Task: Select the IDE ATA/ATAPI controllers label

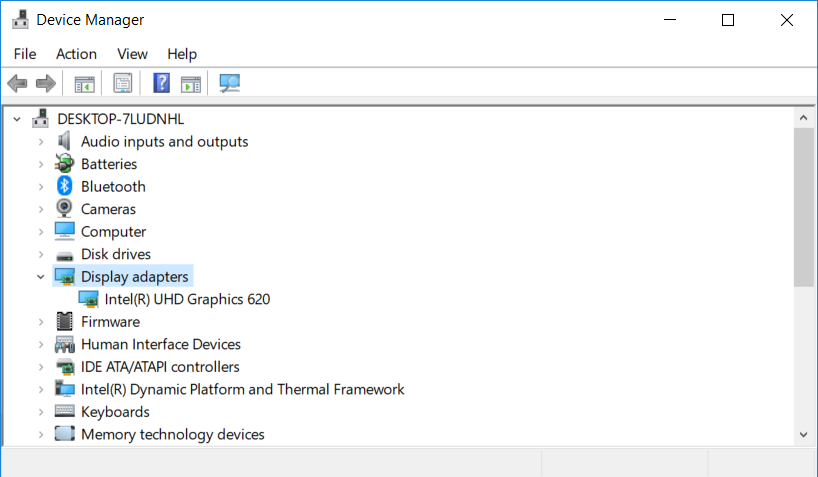Action: (160, 366)
